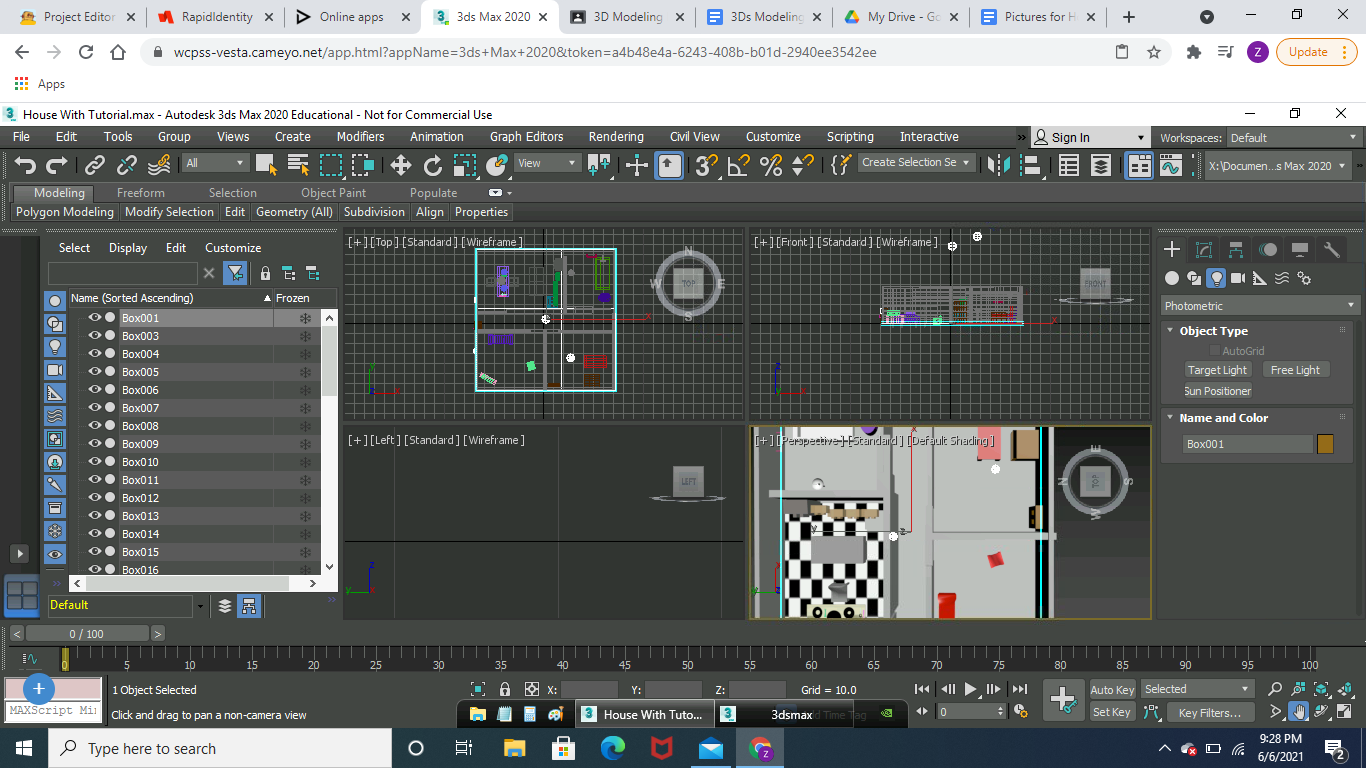Toggle the 3D Snaps button
The image size is (1366, 768).
click(706, 165)
